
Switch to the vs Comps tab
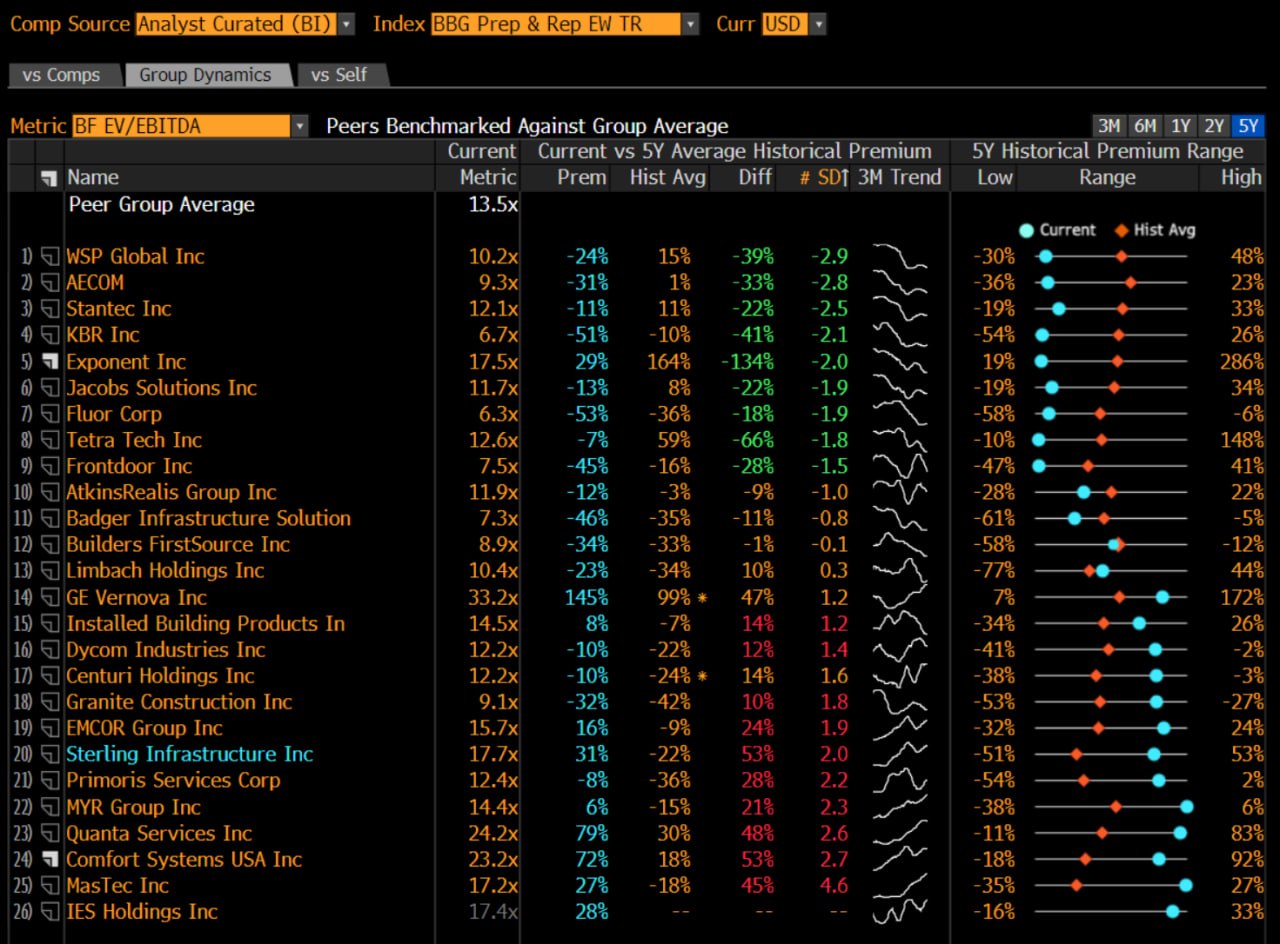[x=64, y=74]
